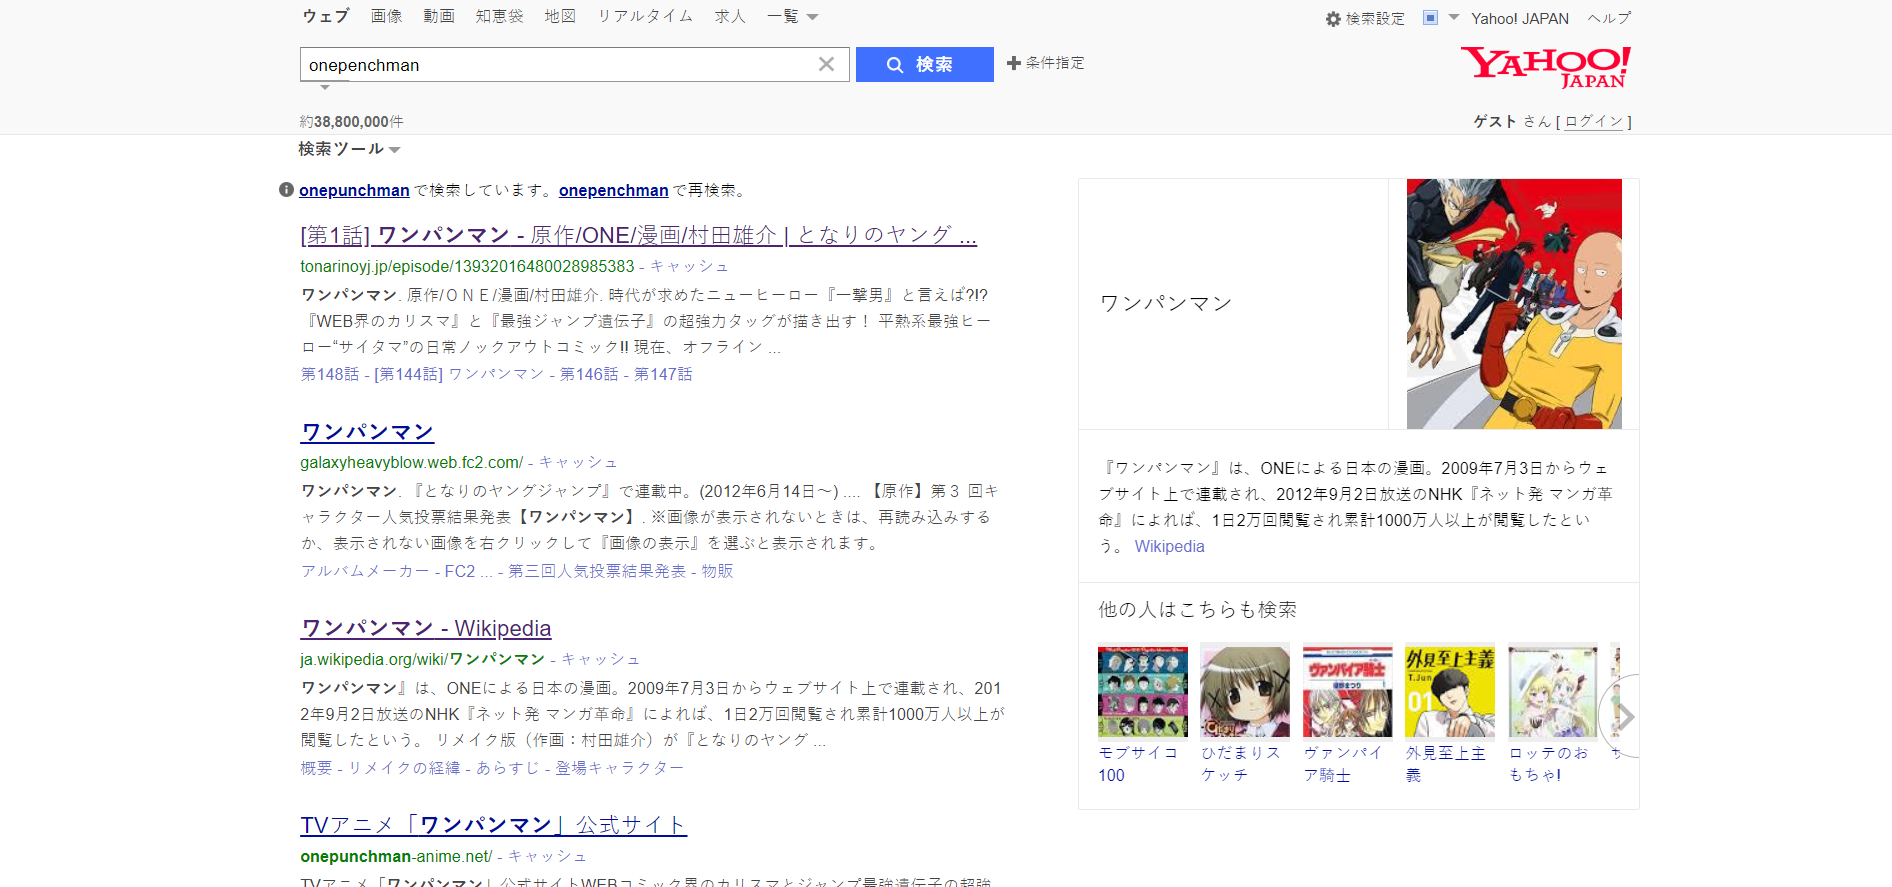Viewport: 1892px width, 887px height.
Task: Open the ワンパンマン - Wikipedia result
Action: click(x=426, y=628)
